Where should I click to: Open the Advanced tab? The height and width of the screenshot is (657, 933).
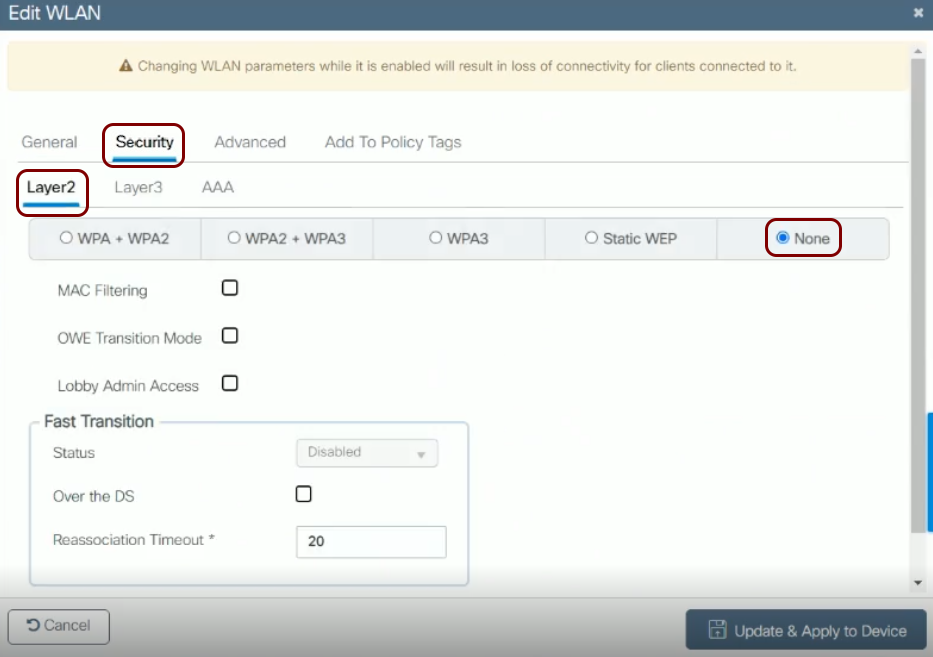point(250,142)
